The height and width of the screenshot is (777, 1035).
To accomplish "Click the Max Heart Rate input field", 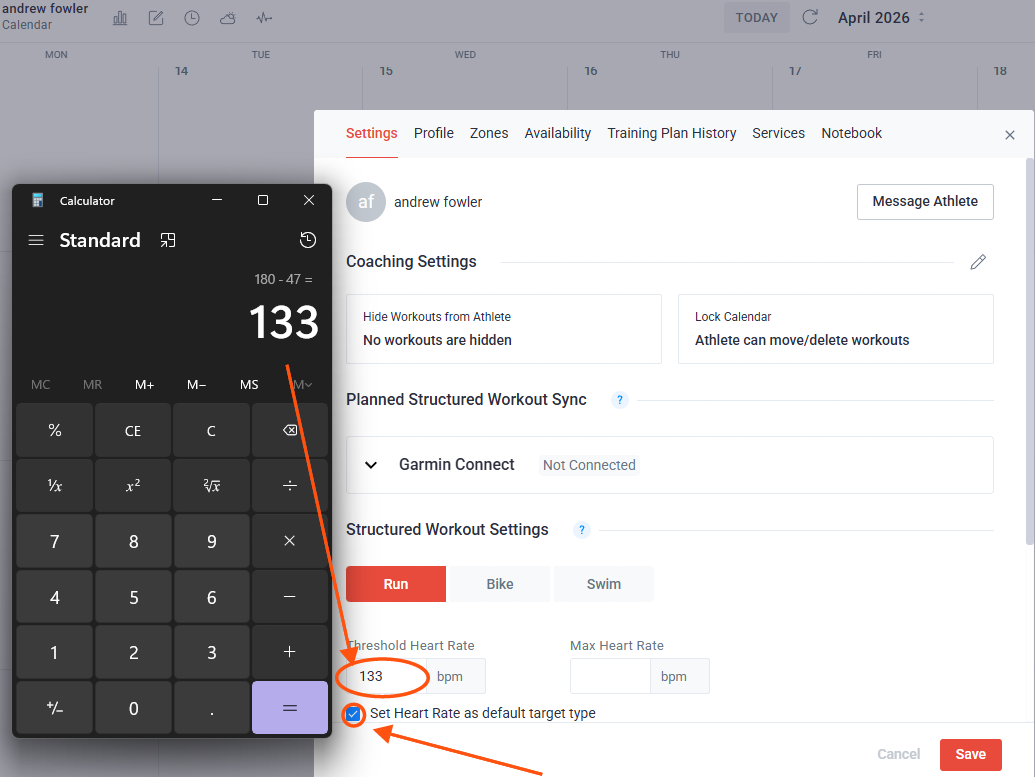I will [x=610, y=676].
